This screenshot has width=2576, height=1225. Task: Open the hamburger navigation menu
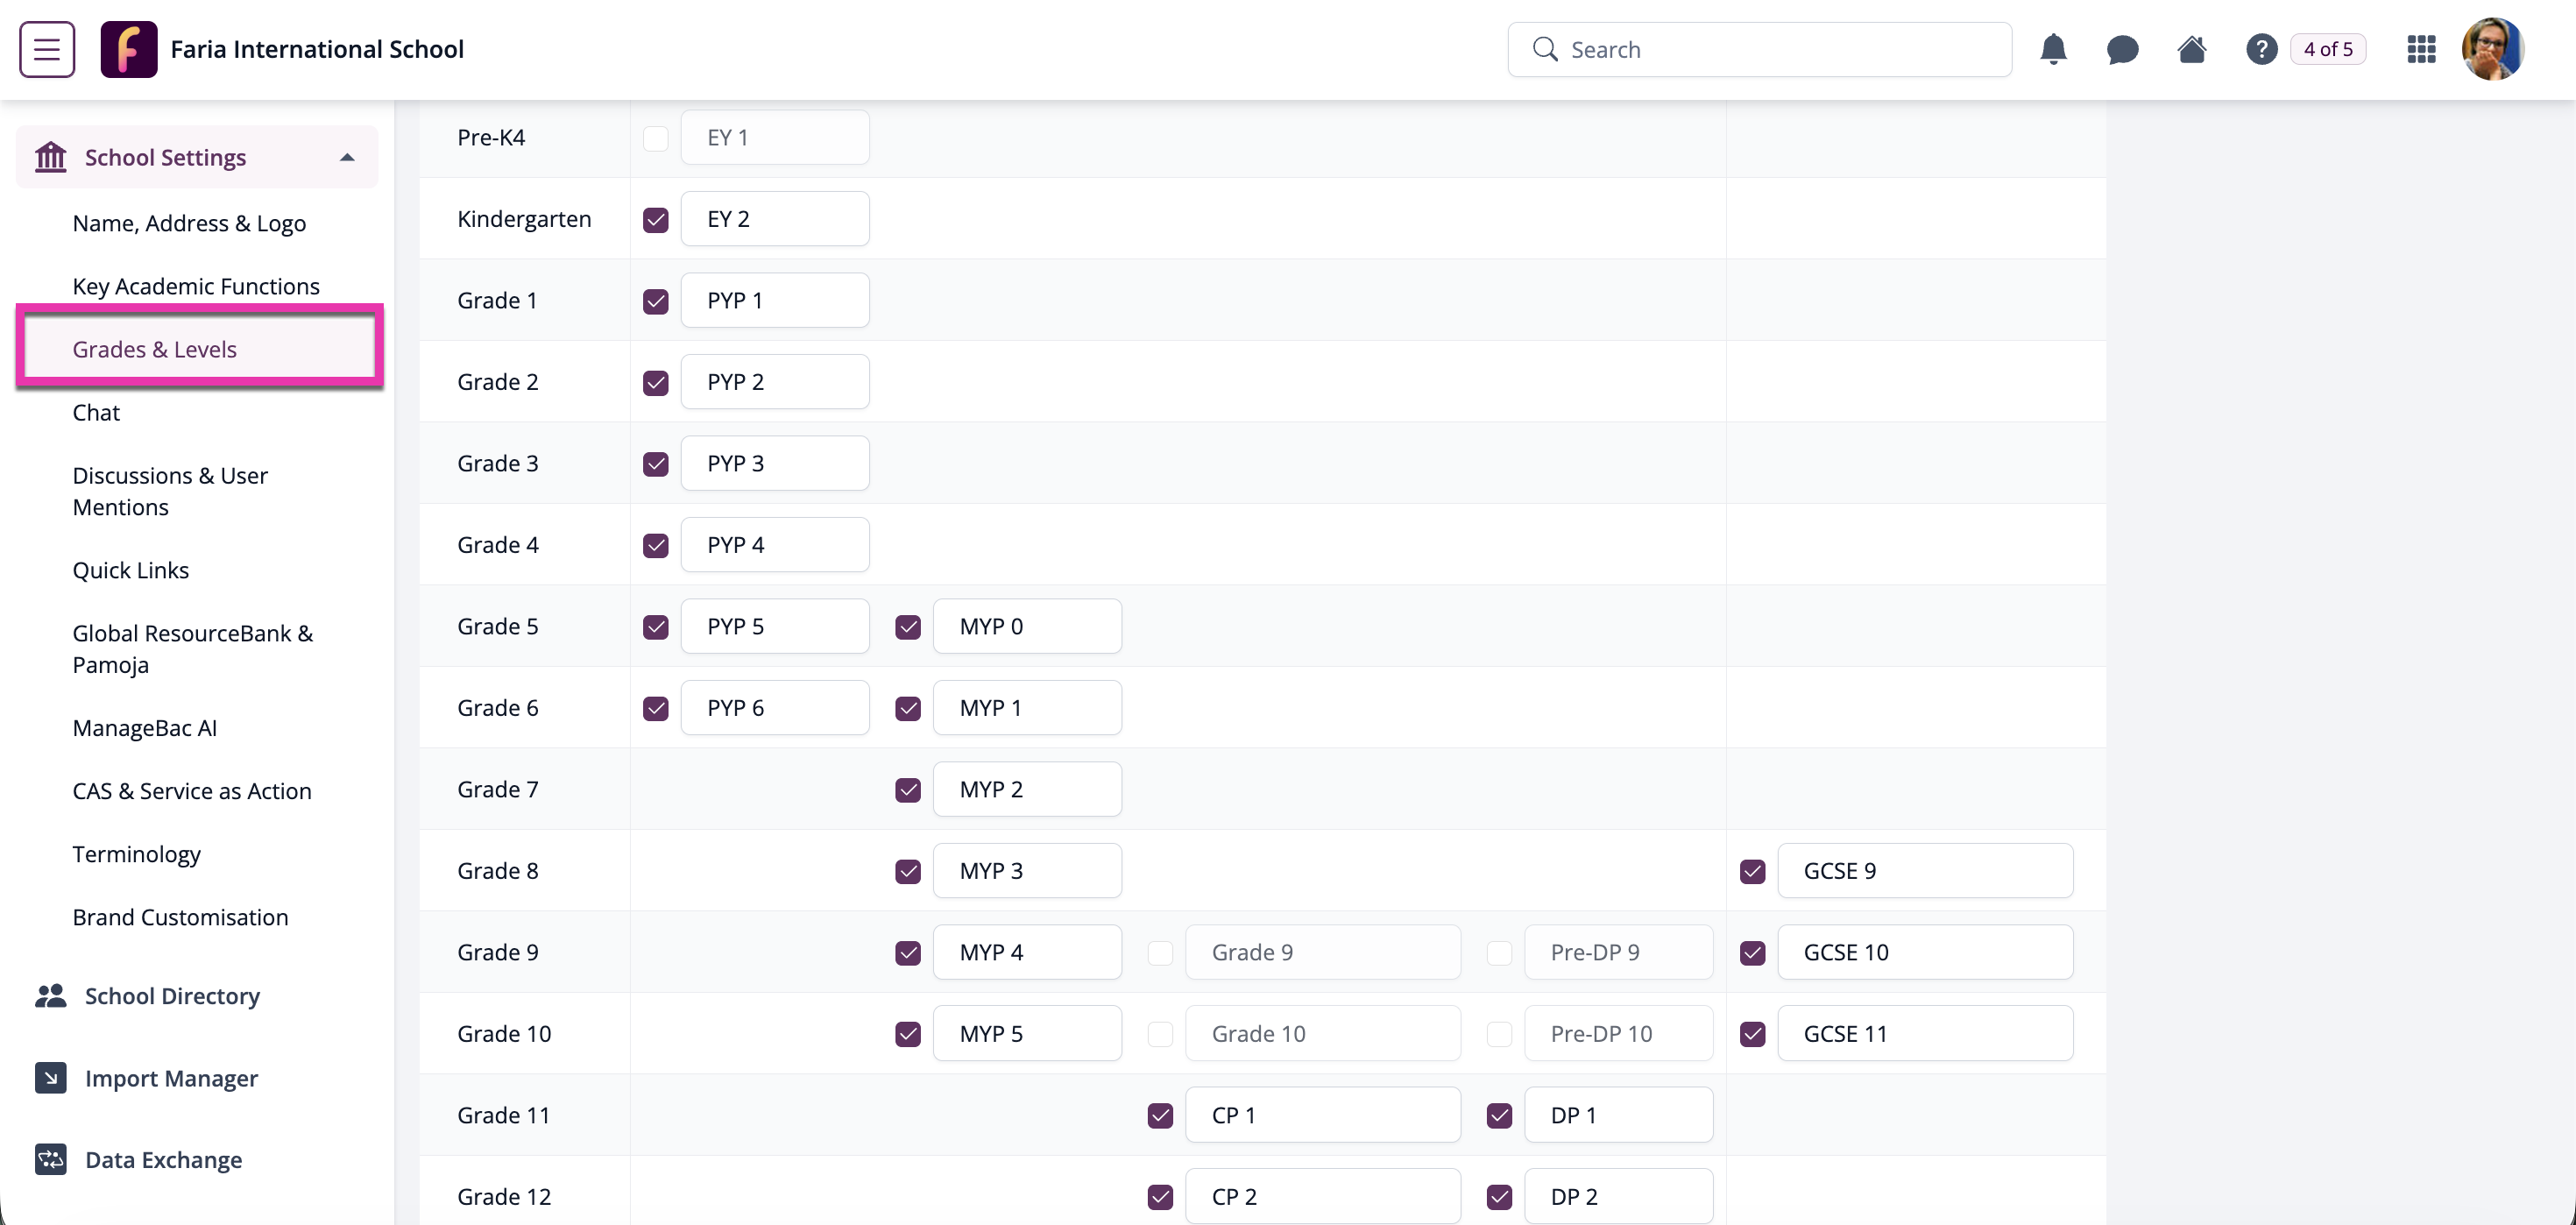[47, 49]
